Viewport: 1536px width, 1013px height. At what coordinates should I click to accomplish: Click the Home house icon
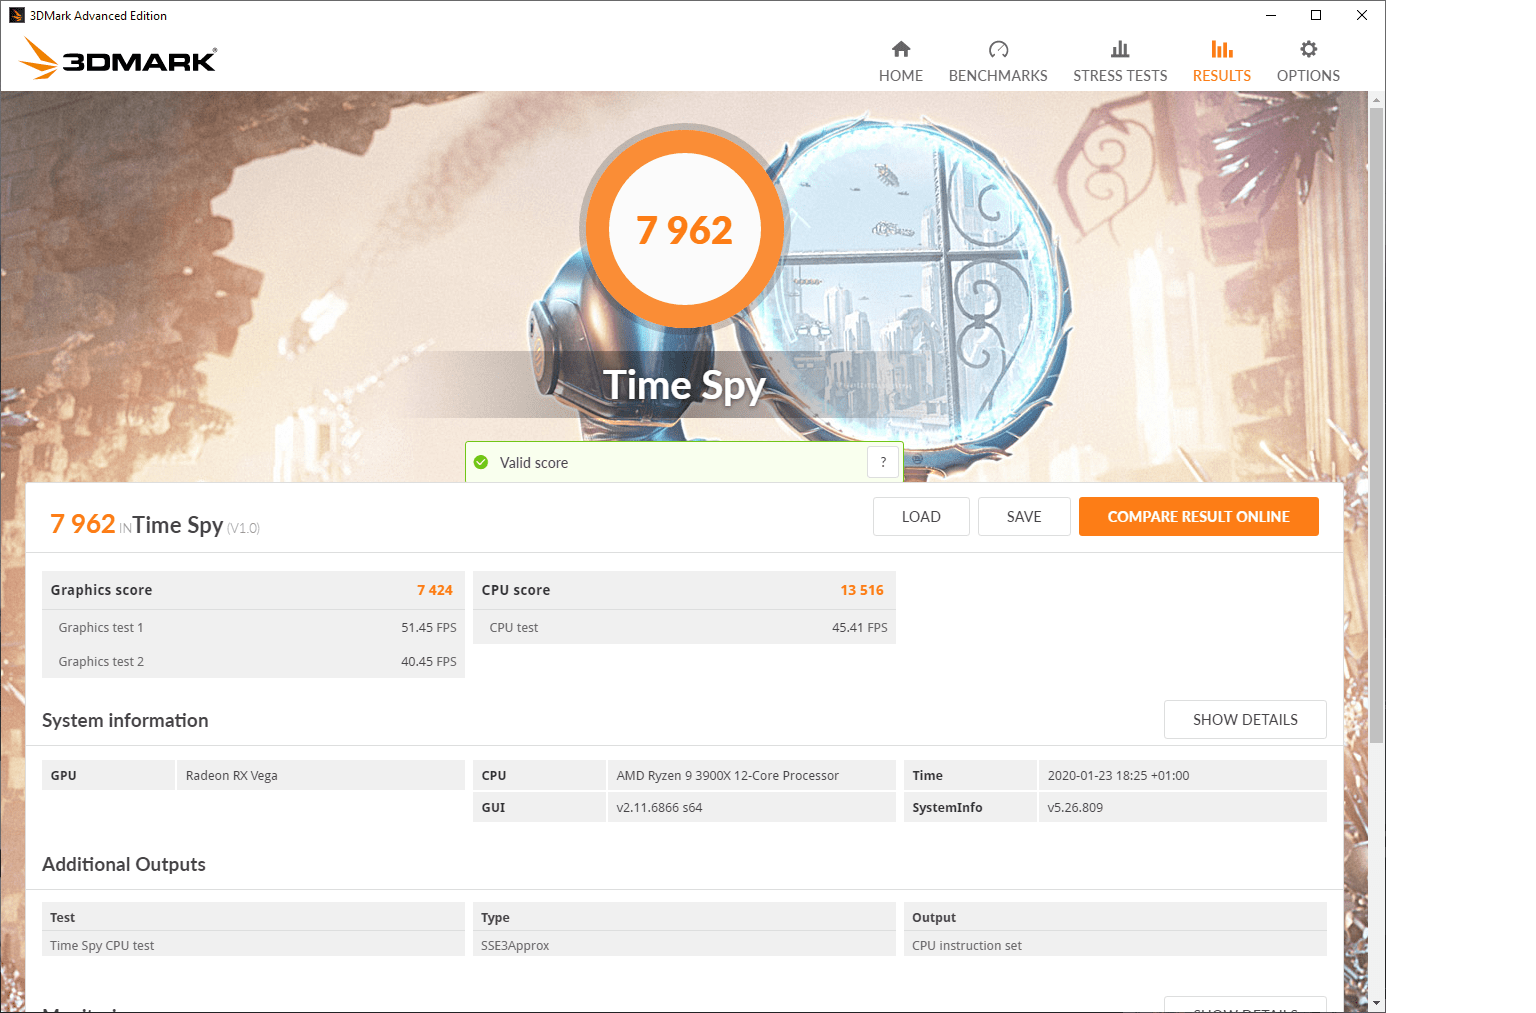[901, 49]
